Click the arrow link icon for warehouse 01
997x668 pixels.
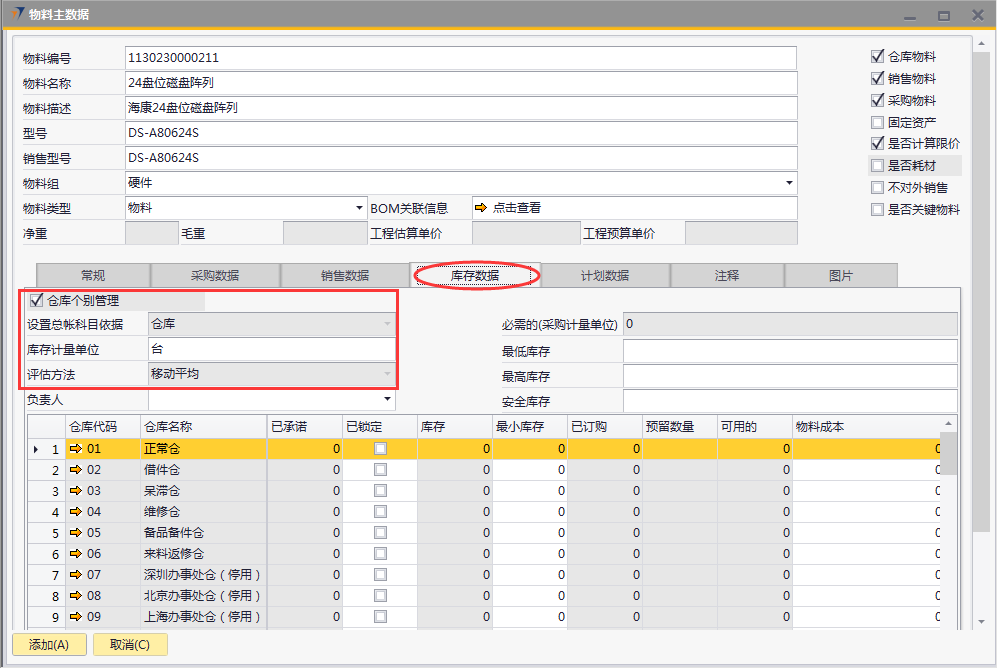[76, 449]
